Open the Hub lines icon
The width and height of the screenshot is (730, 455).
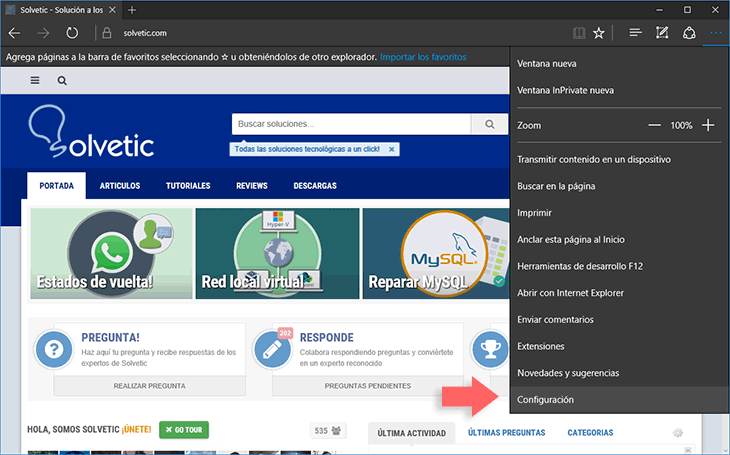[635, 33]
